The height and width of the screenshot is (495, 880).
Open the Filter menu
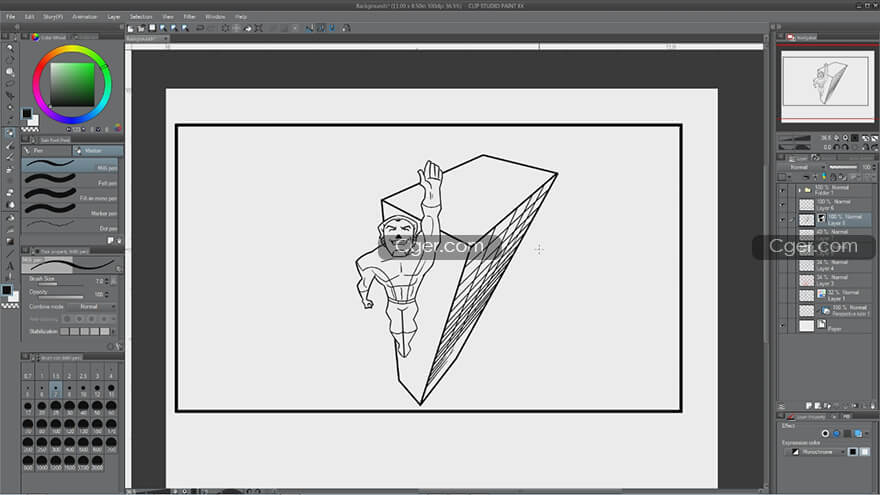189,17
